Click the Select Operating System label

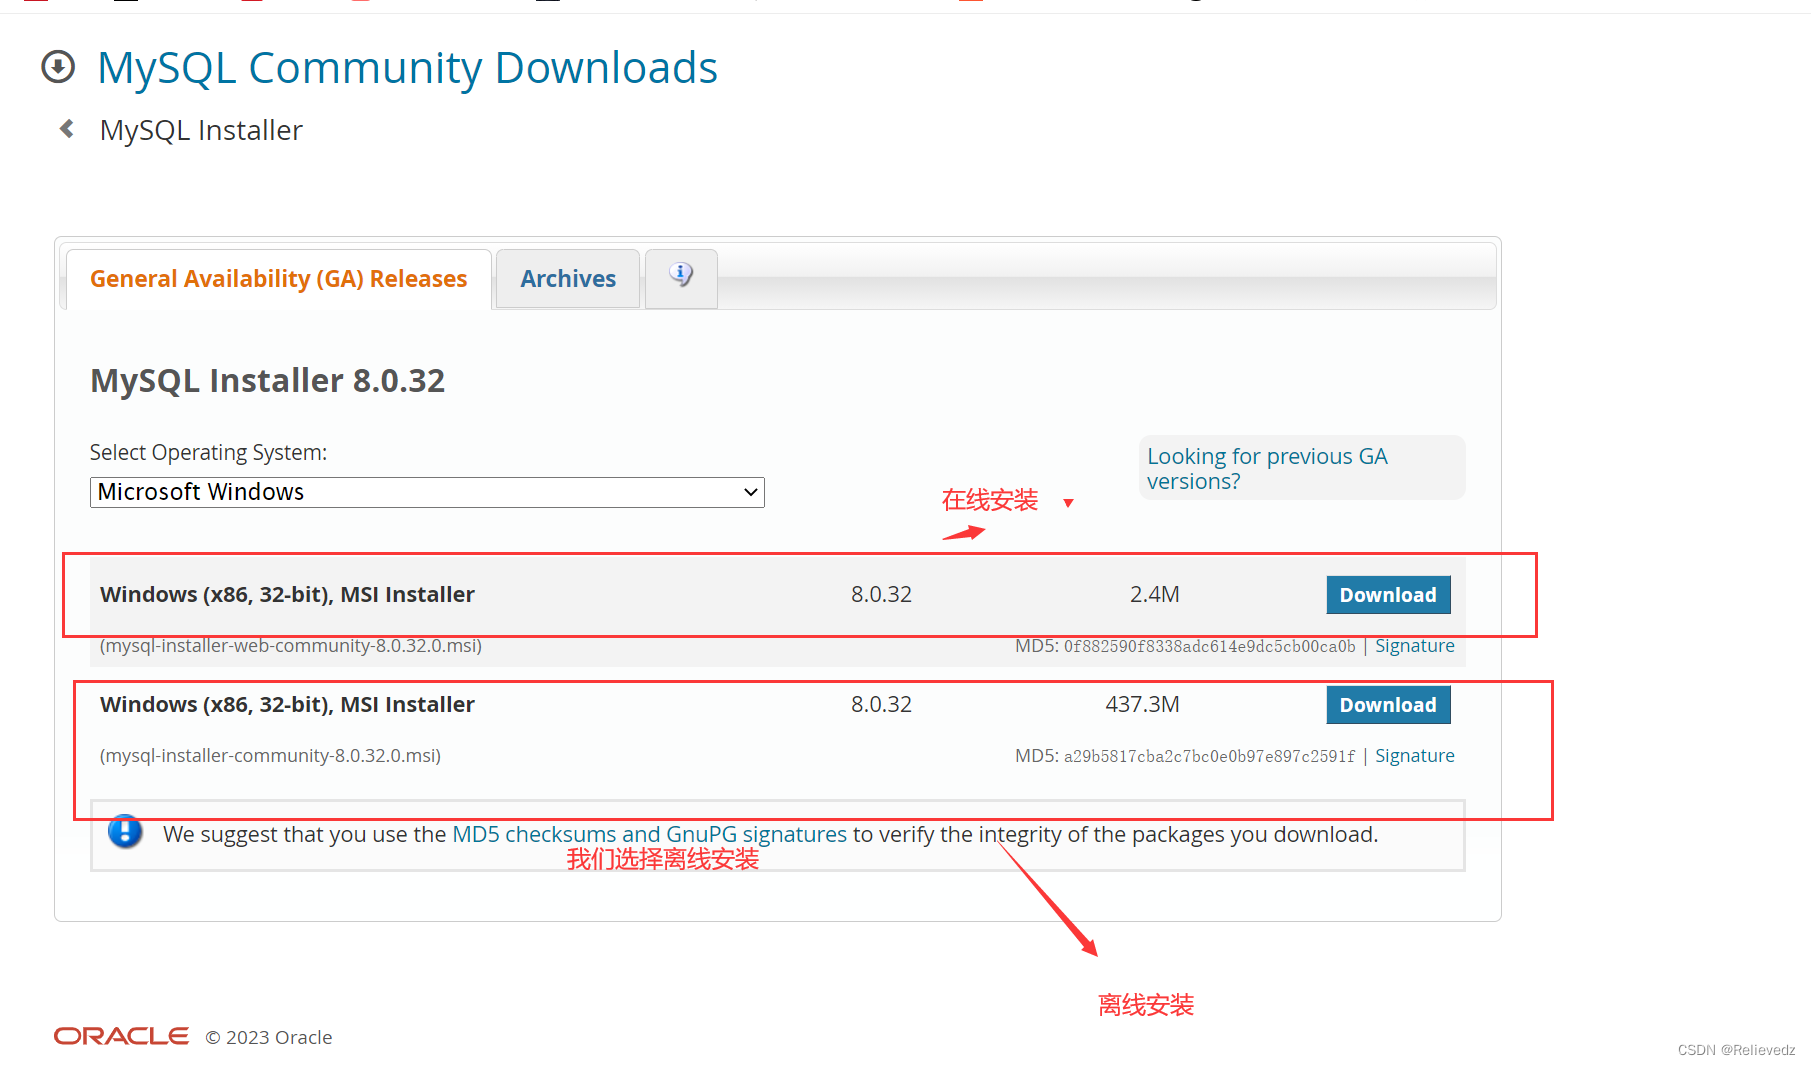point(208,453)
